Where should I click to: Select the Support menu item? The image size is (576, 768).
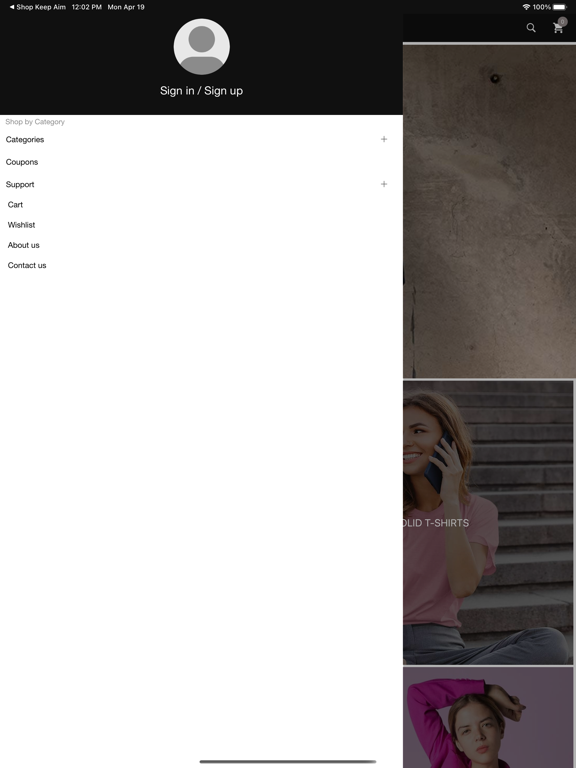point(20,185)
